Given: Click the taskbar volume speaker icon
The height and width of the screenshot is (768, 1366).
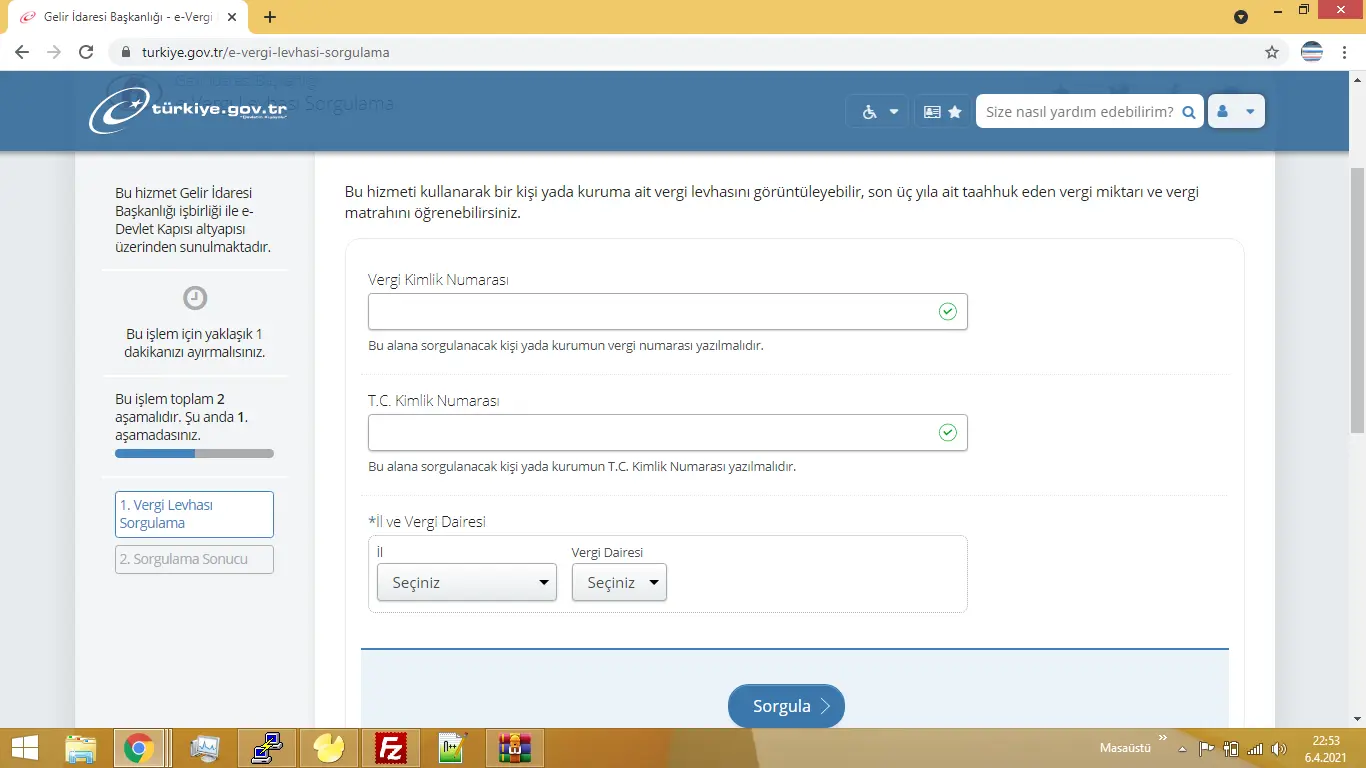Looking at the screenshot, I should coord(1279,749).
